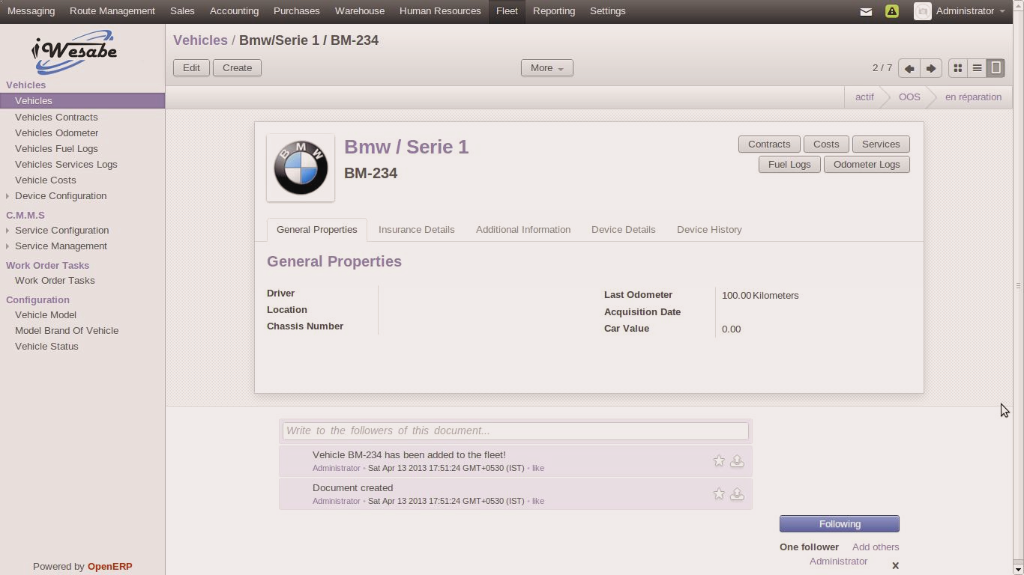
Task: Switch to kanban view icon
Action: point(958,68)
